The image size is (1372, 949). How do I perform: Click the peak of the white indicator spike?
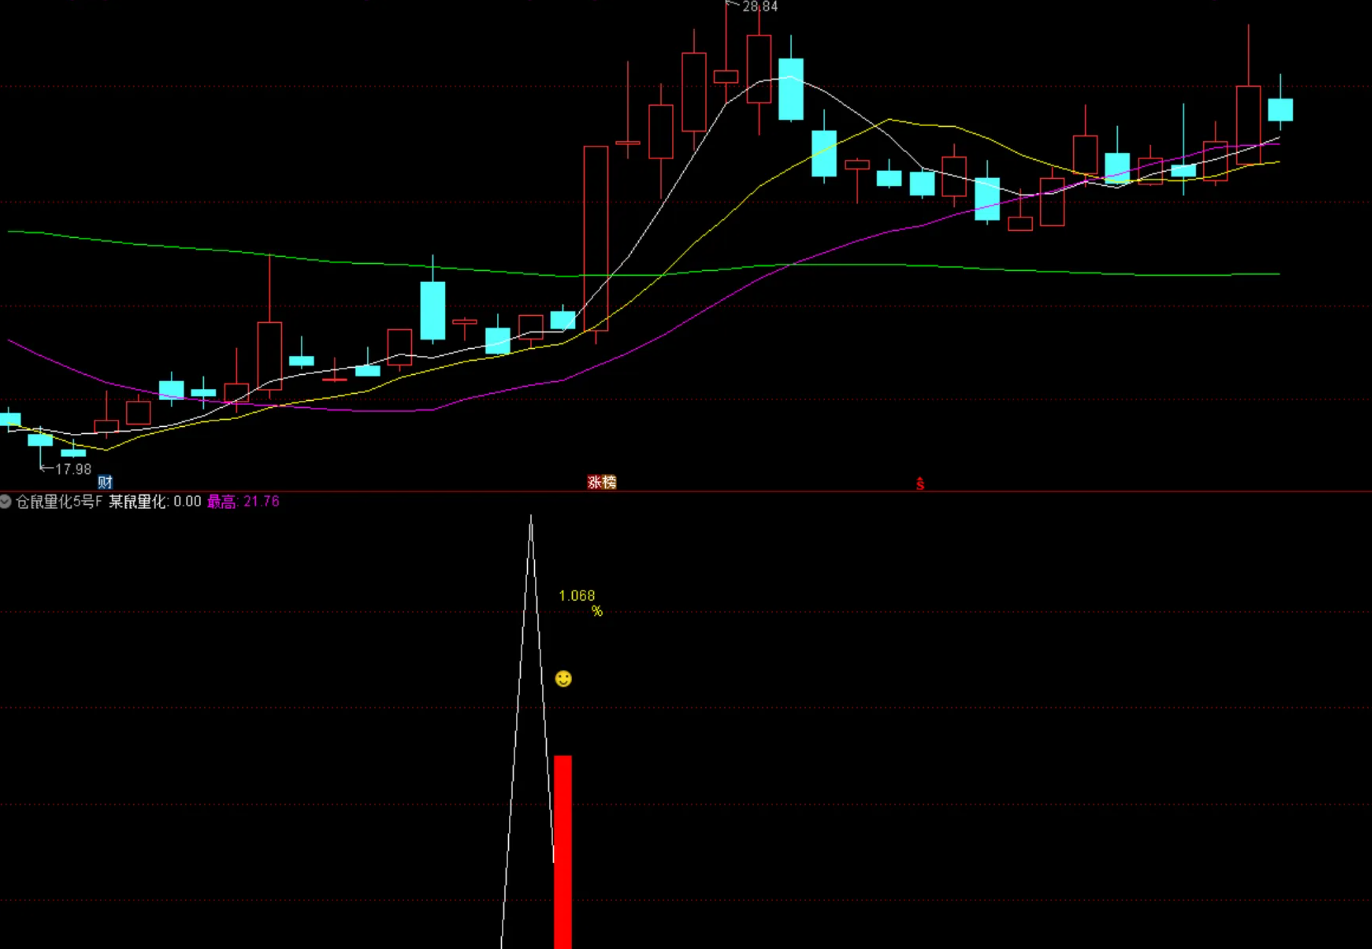(x=531, y=518)
